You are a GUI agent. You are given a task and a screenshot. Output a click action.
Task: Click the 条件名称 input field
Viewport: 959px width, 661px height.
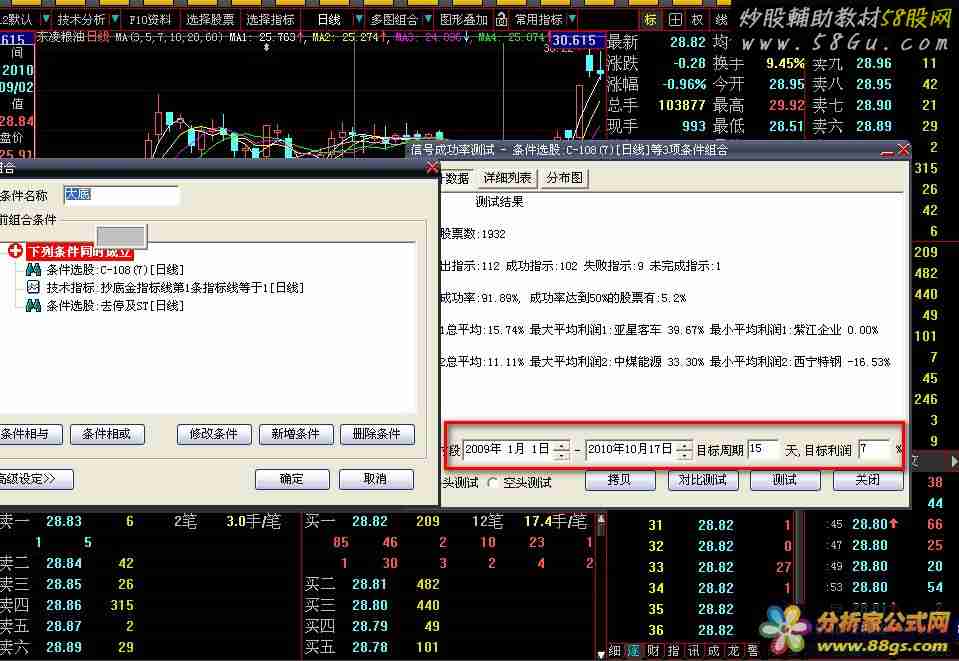click(121, 195)
